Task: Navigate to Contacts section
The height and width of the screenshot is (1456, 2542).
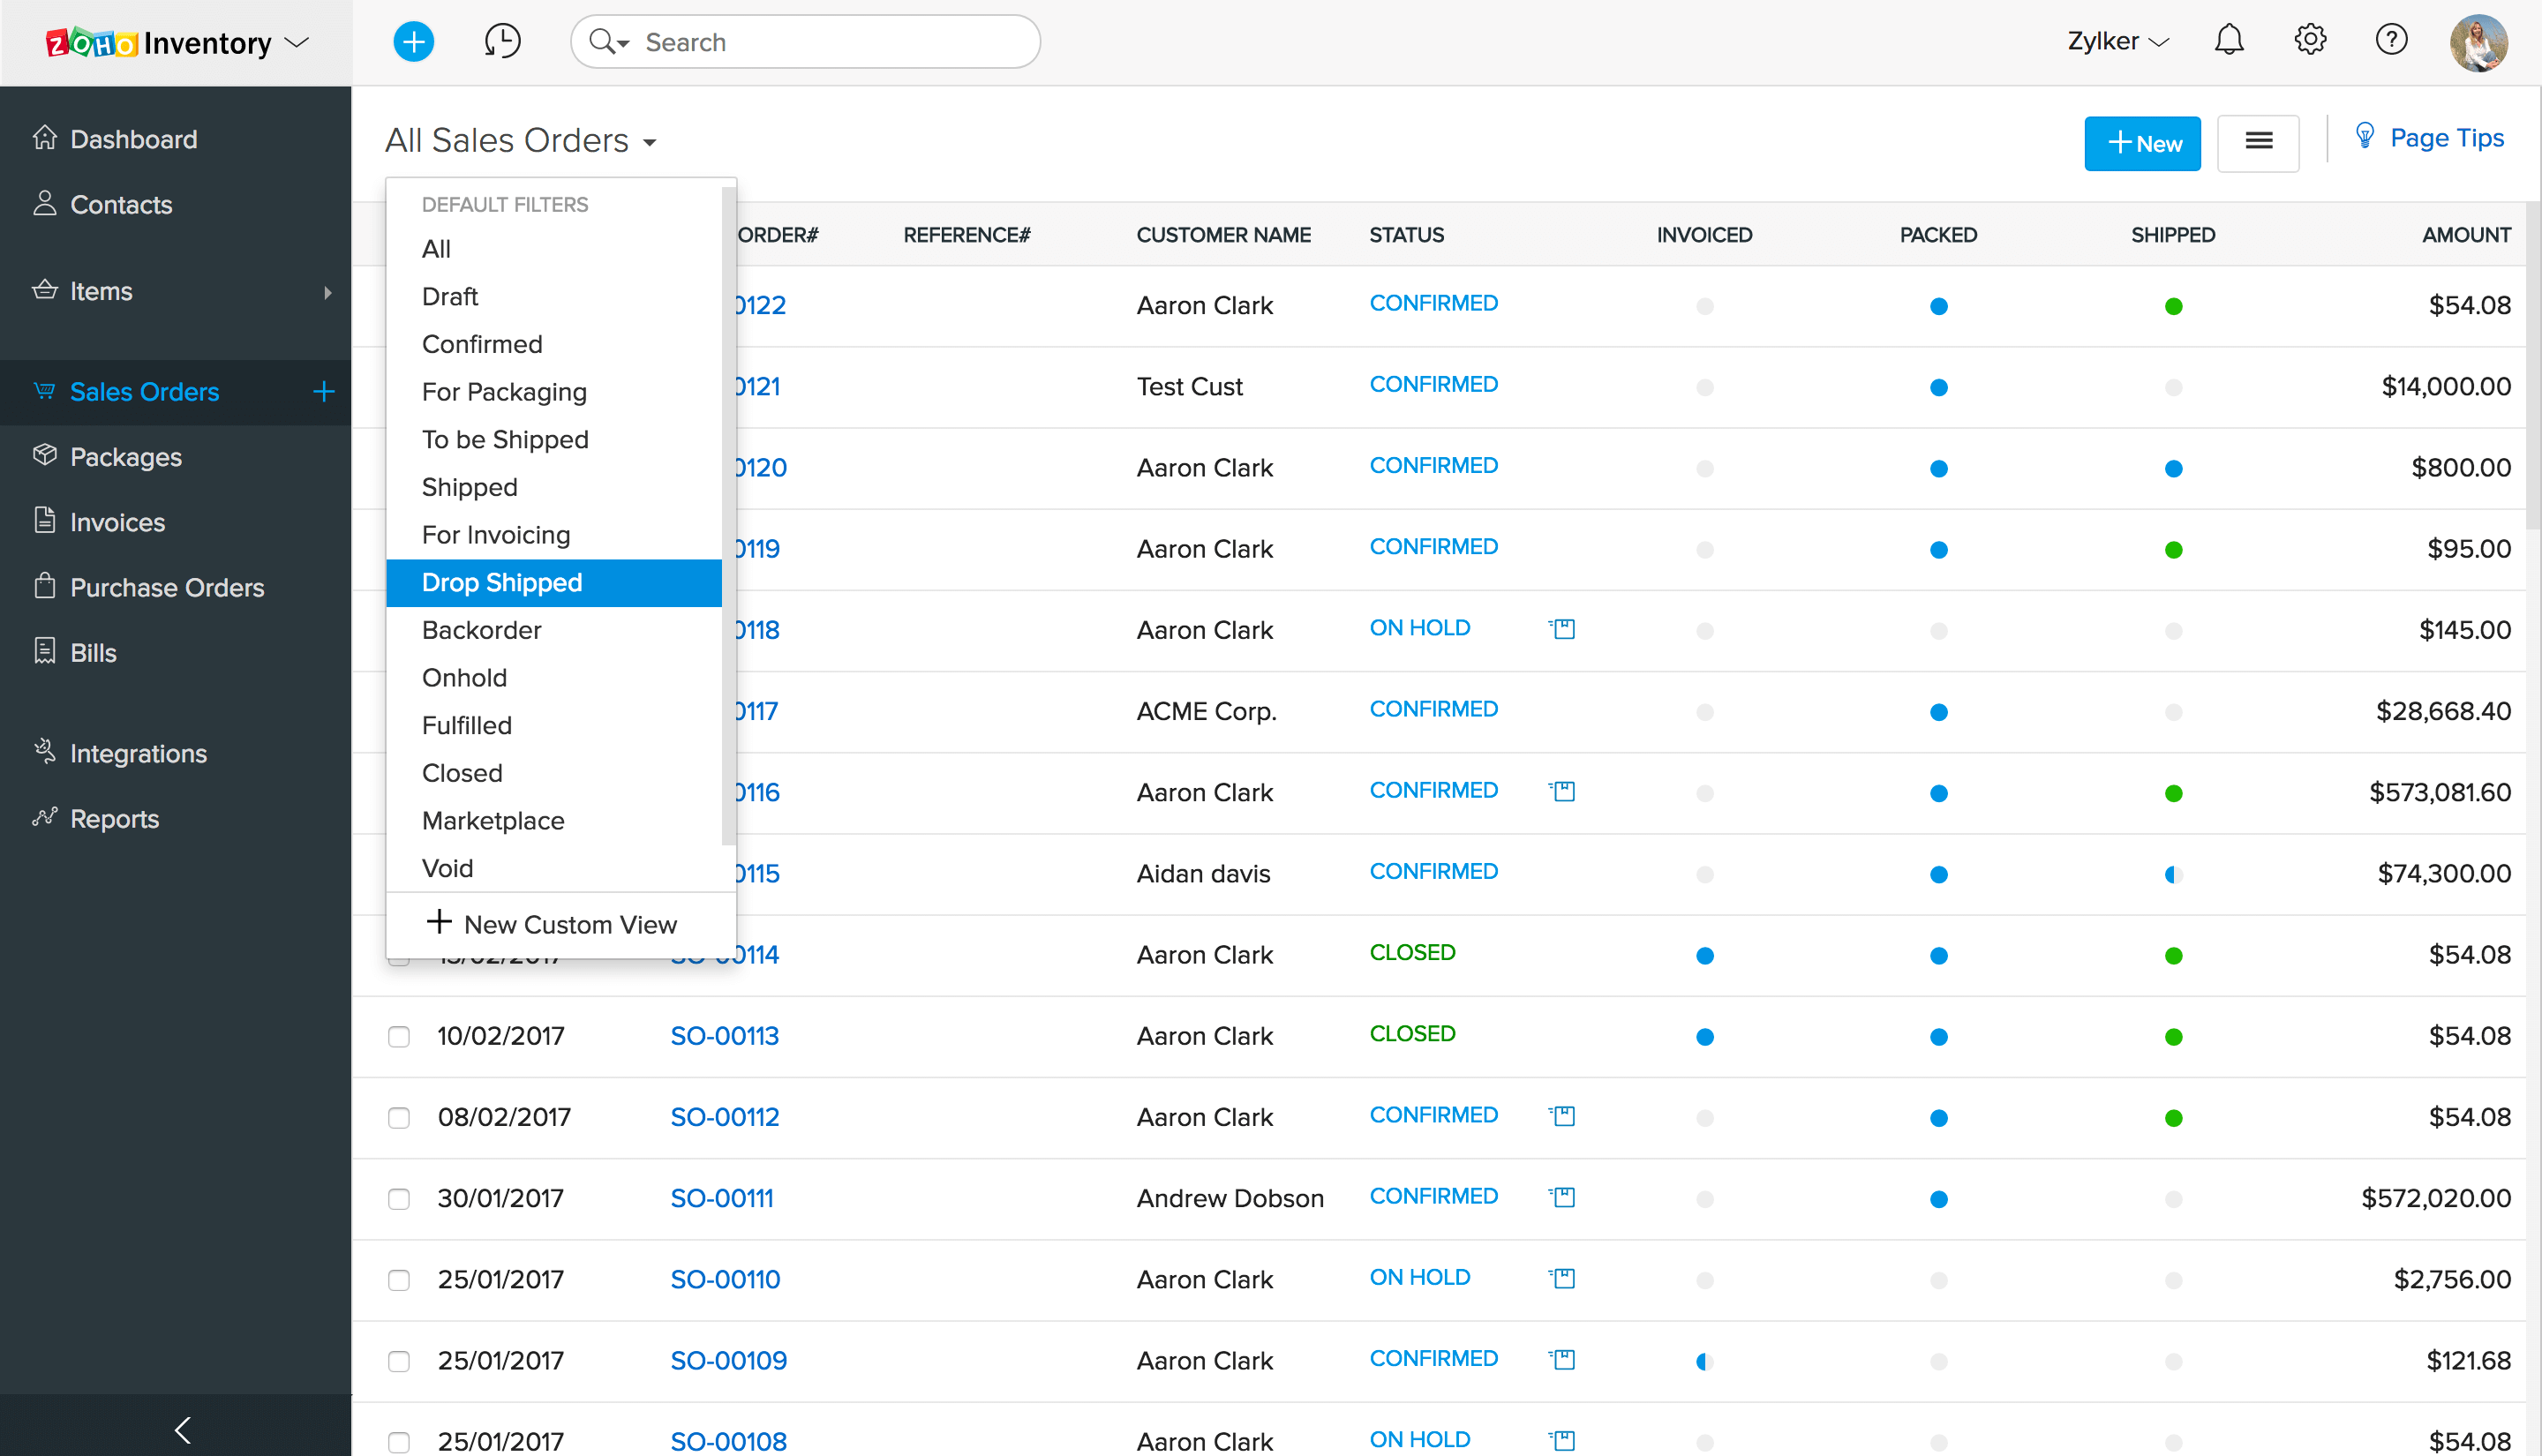Action: (x=119, y=204)
